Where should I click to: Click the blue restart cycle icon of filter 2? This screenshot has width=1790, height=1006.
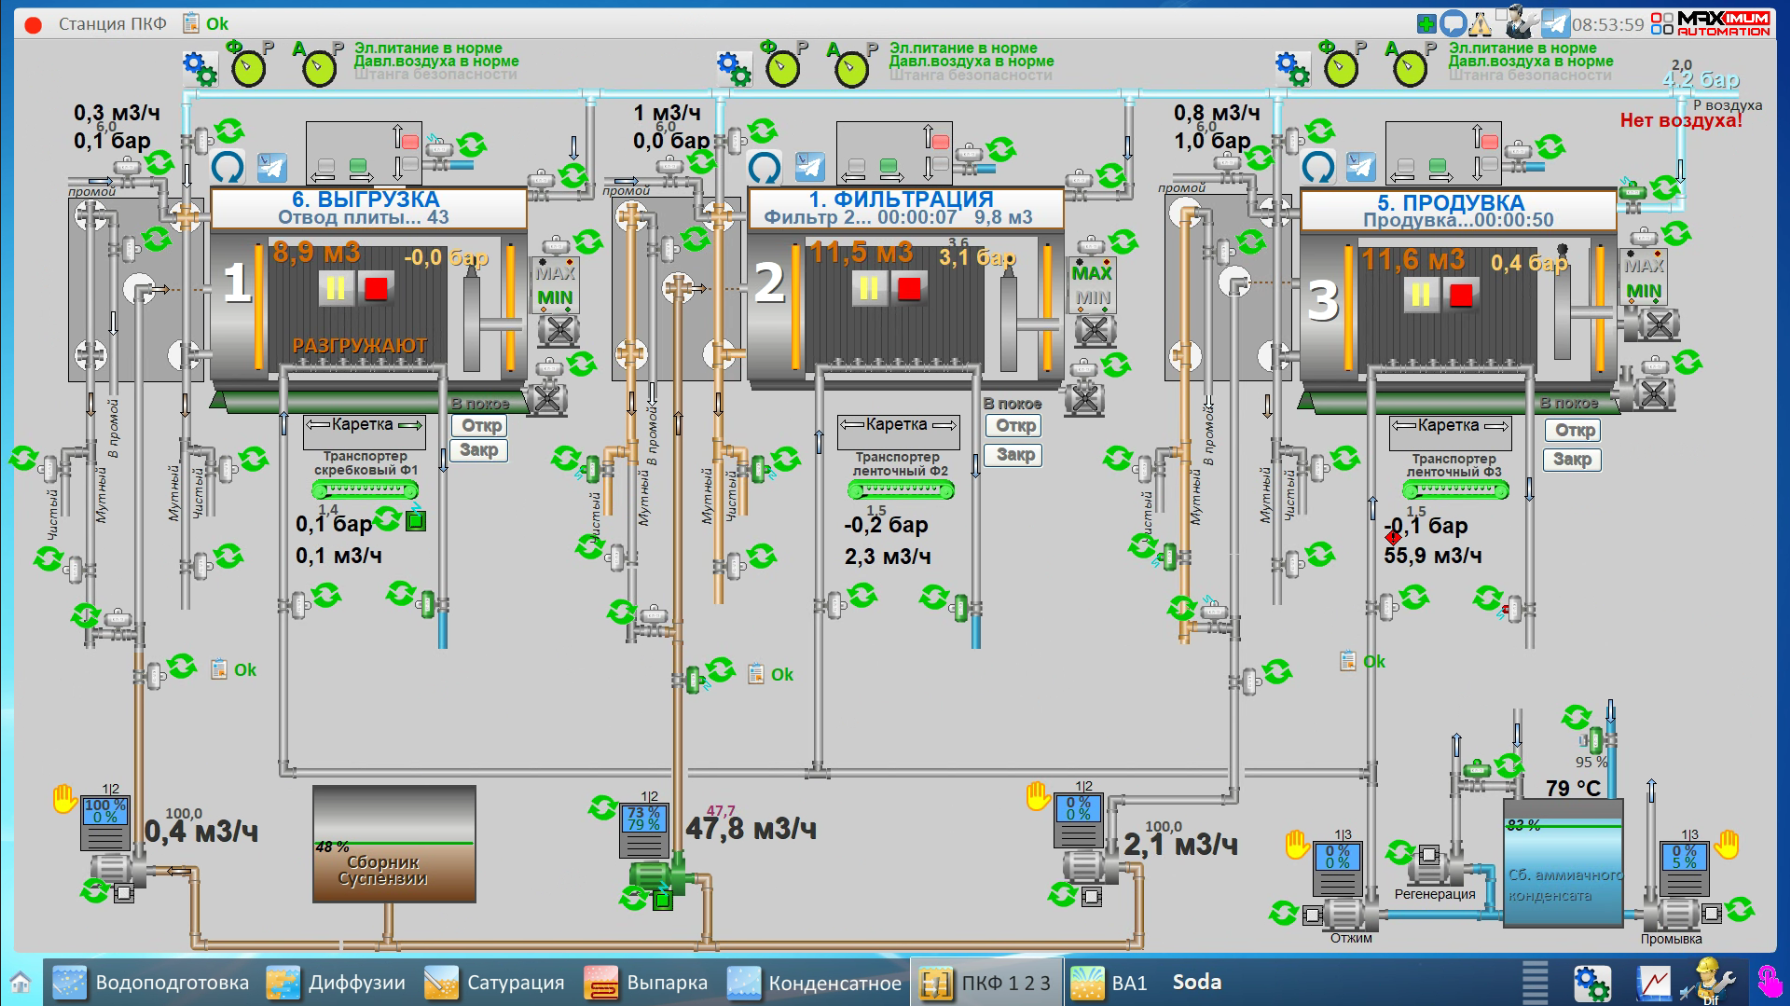764,167
